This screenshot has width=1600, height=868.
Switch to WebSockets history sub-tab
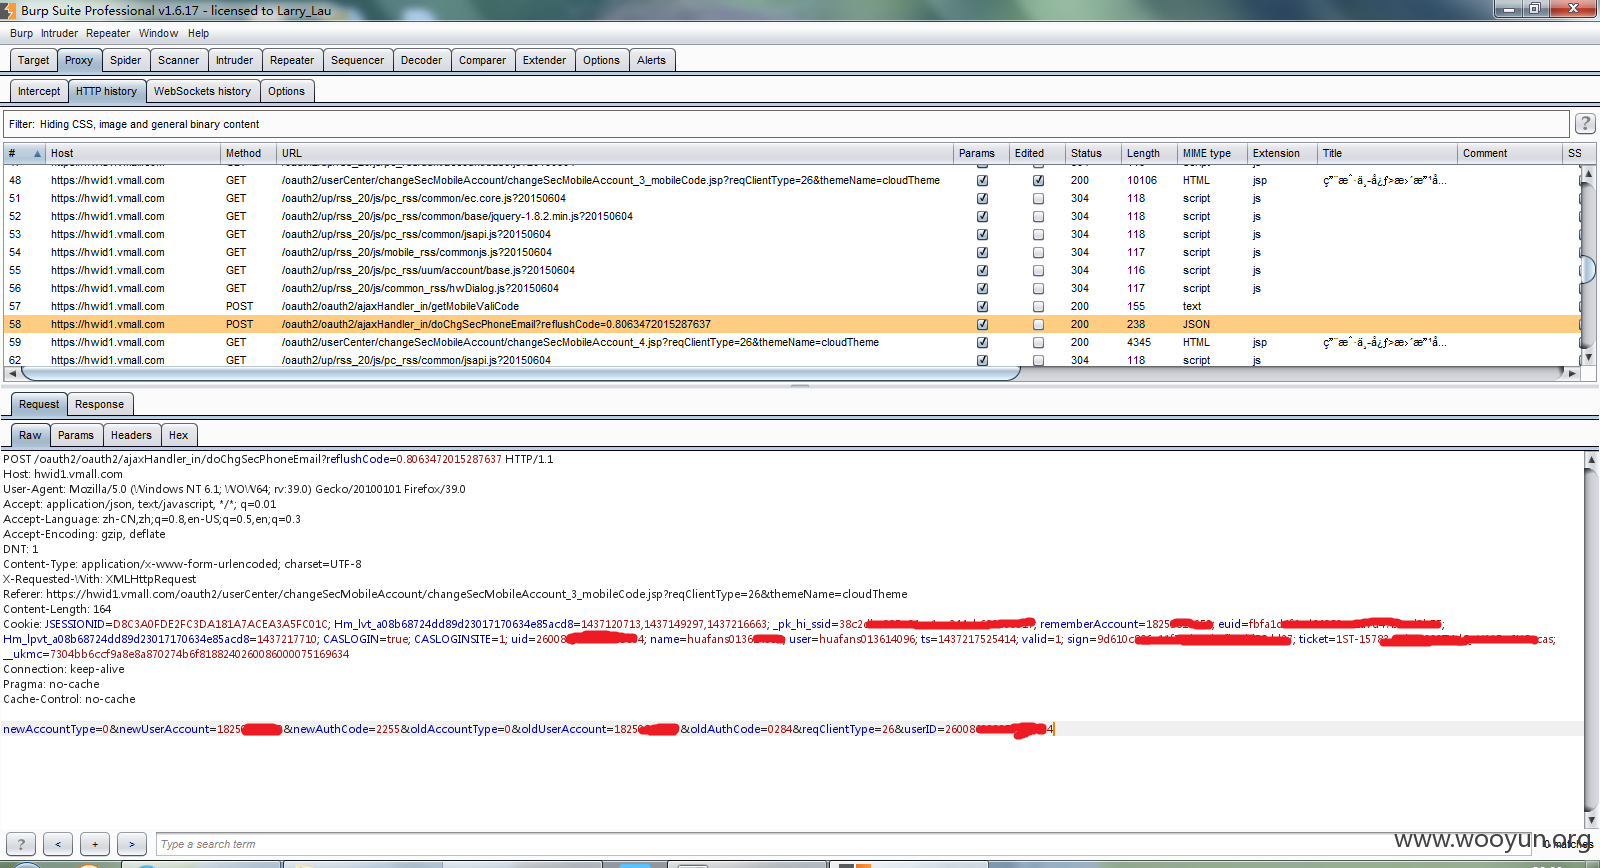coord(202,91)
